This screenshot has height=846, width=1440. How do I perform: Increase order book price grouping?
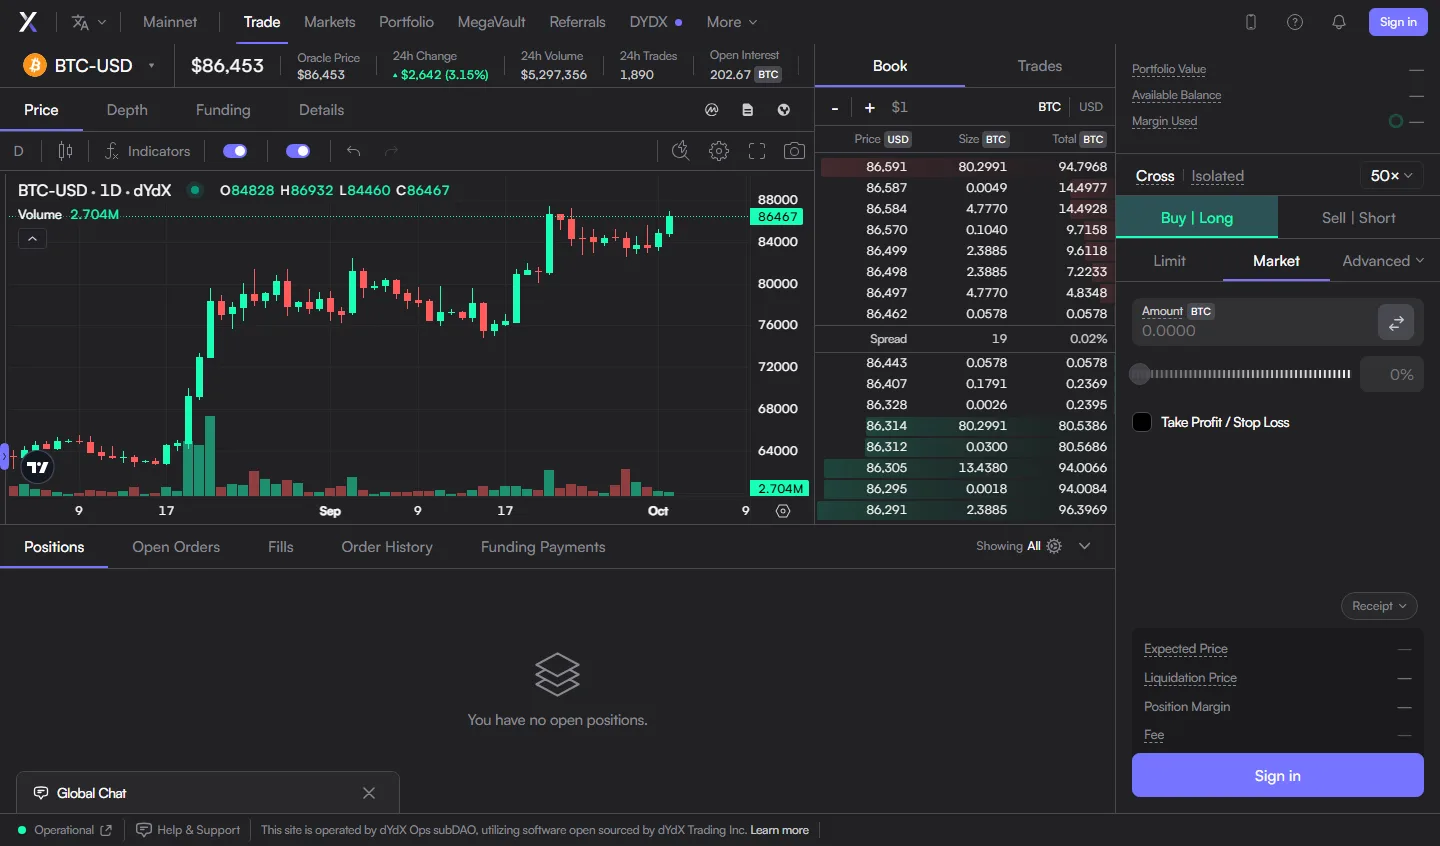870,107
